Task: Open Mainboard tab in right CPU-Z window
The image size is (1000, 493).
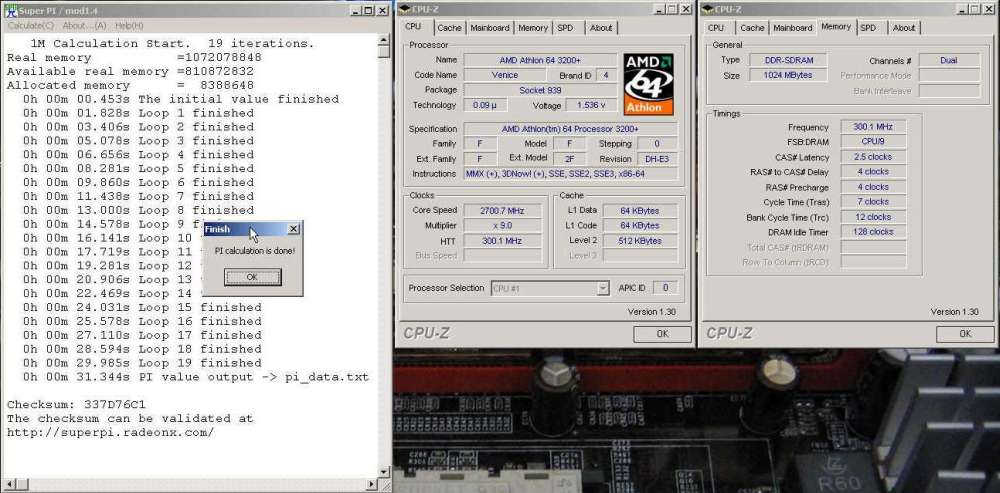Action: 793,28
